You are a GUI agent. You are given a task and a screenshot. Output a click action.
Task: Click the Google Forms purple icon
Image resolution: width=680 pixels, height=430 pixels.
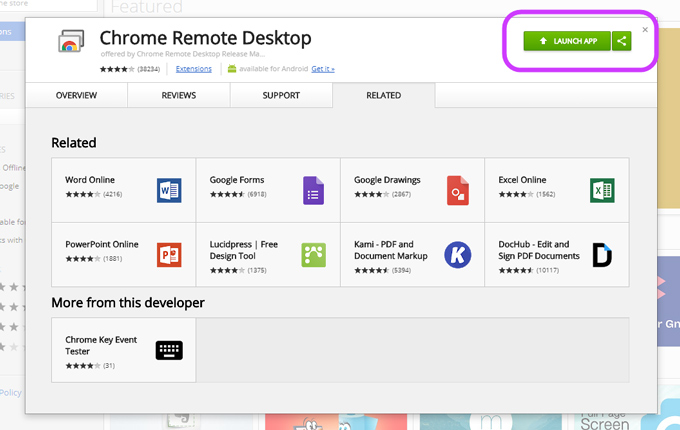(314, 190)
